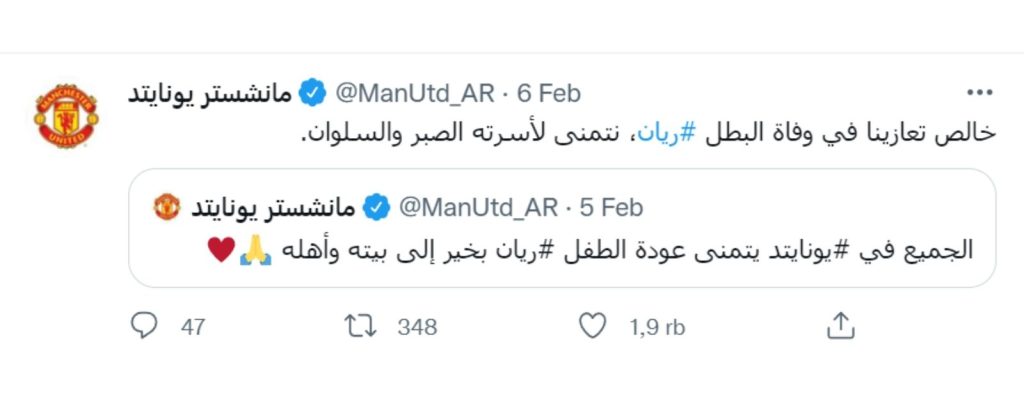Click the reply speech bubble icon
This screenshot has height=413, width=1024.
point(144,325)
